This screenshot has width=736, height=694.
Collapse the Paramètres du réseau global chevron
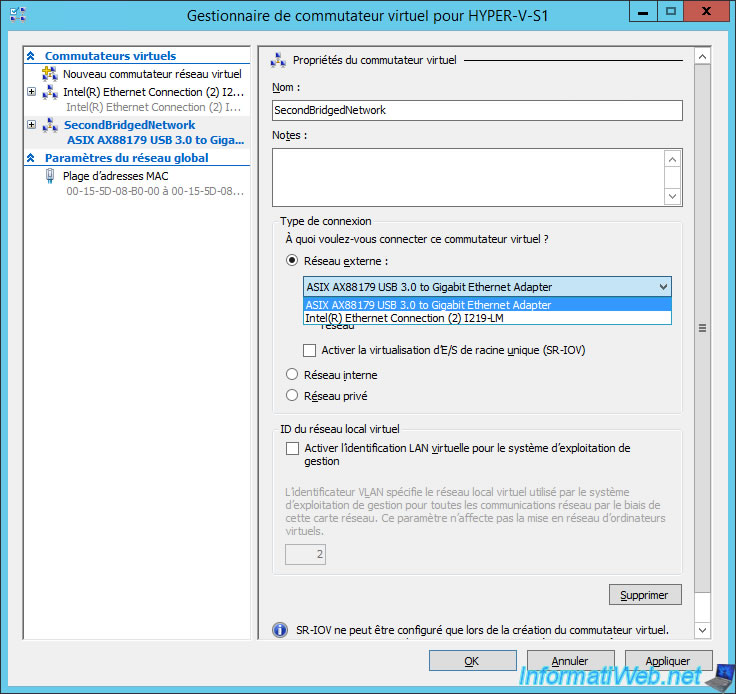coord(31,158)
